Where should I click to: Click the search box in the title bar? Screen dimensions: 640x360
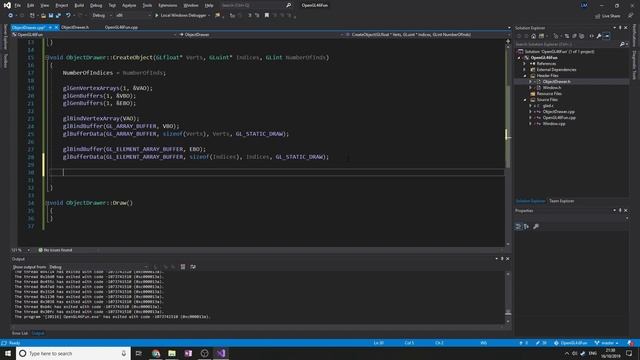pos(256,5)
